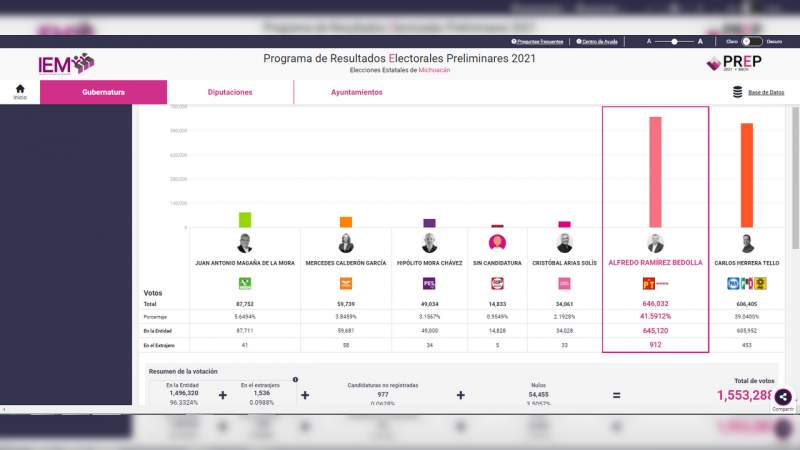Click the green PVEM party icon
The height and width of the screenshot is (450, 800).
[245, 283]
